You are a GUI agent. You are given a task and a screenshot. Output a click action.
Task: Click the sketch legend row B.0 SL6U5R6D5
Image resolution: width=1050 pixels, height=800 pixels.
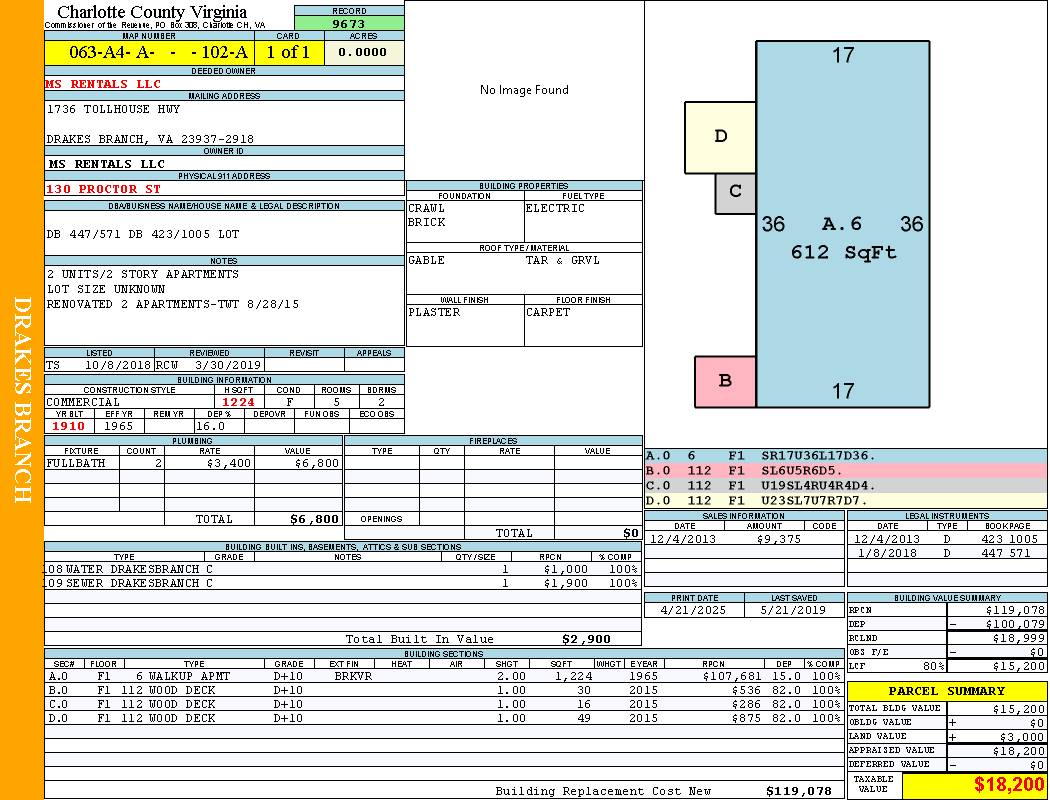pos(845,471)
